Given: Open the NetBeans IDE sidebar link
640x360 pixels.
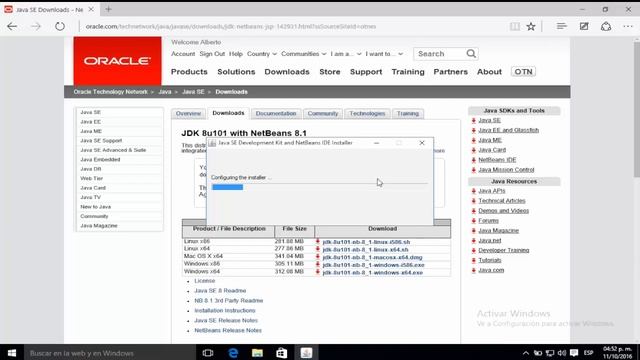Looking at the screenshot, I should coord(497,160).
